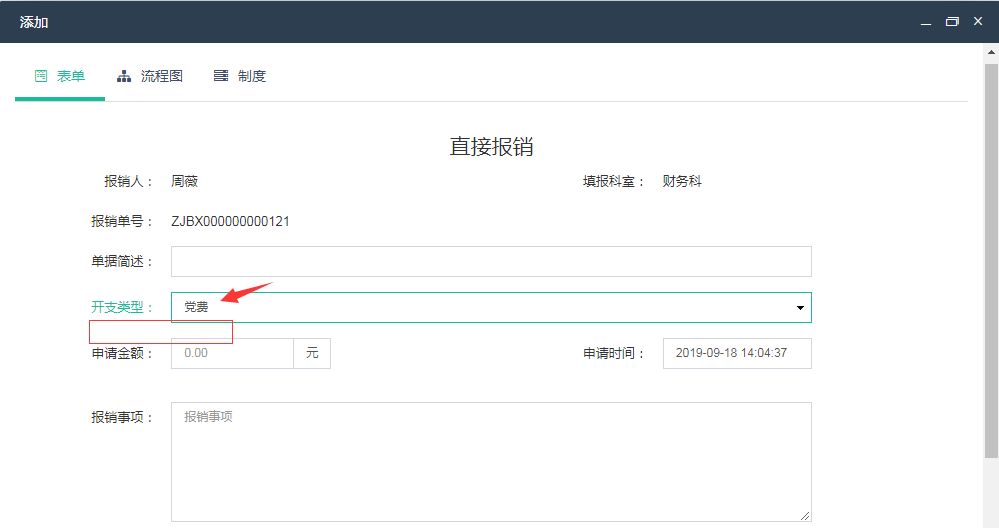Click the 报销人 name 周薇
Screen dimensions: 999x528
pyautogui.click(x=185, y=182)
